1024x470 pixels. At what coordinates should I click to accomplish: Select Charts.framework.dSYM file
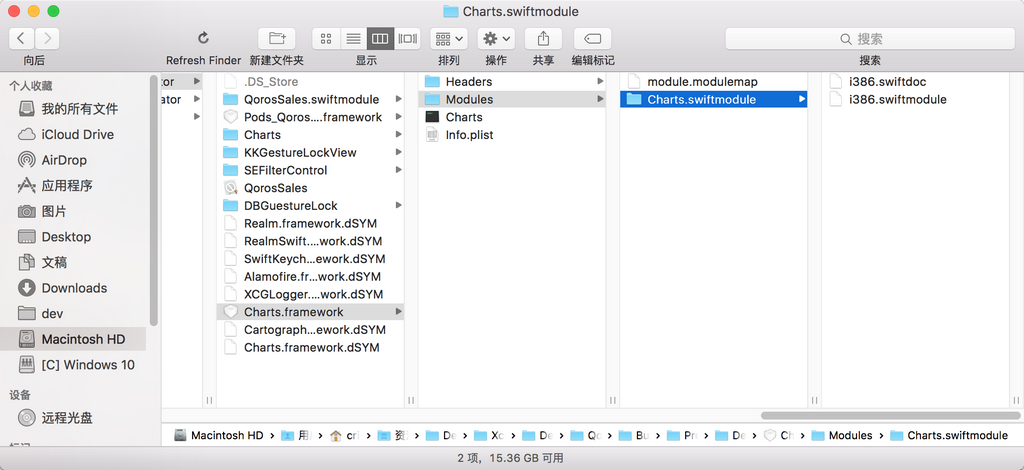click(310, 347)
